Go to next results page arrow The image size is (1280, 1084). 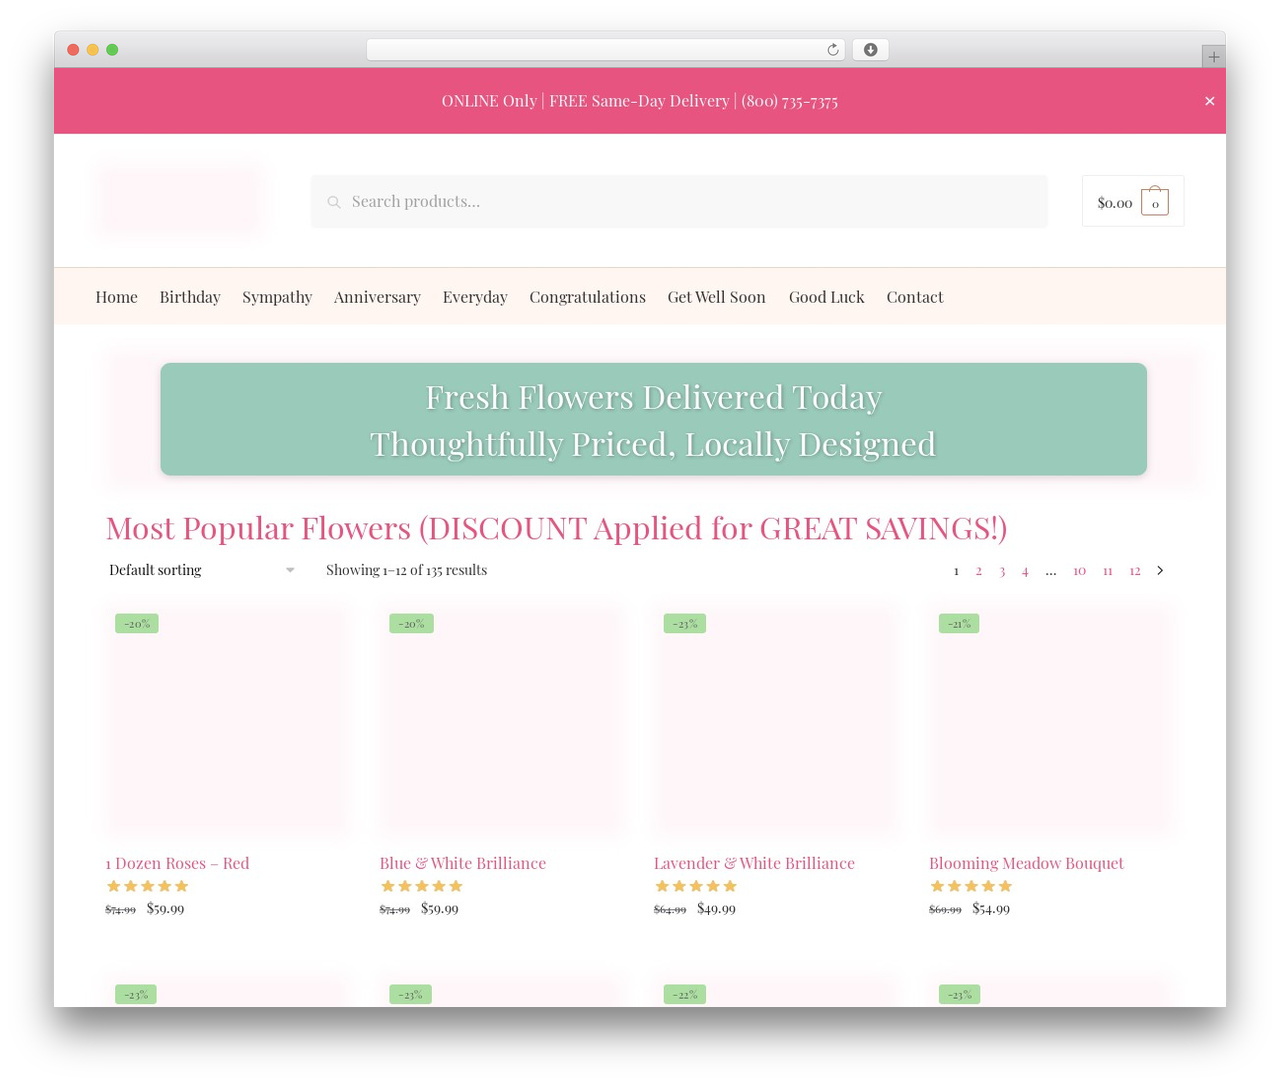click(x=1160, y=570)
